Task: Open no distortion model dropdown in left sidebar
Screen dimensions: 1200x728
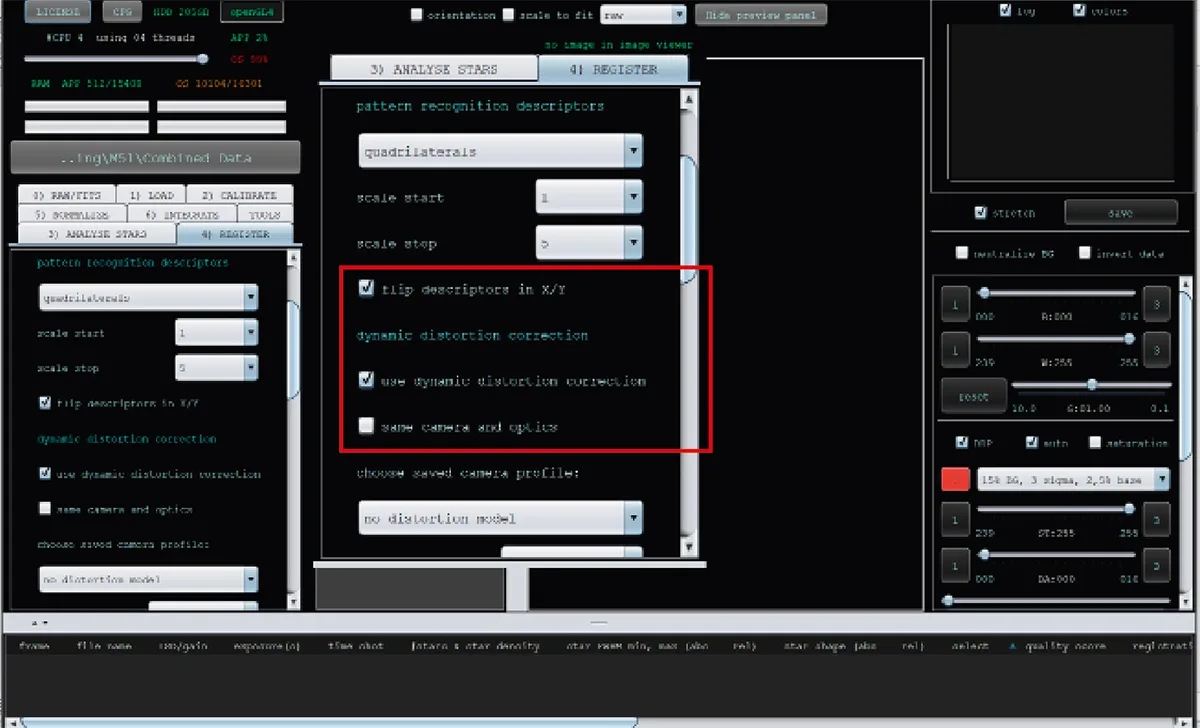Action: (149, 579)
